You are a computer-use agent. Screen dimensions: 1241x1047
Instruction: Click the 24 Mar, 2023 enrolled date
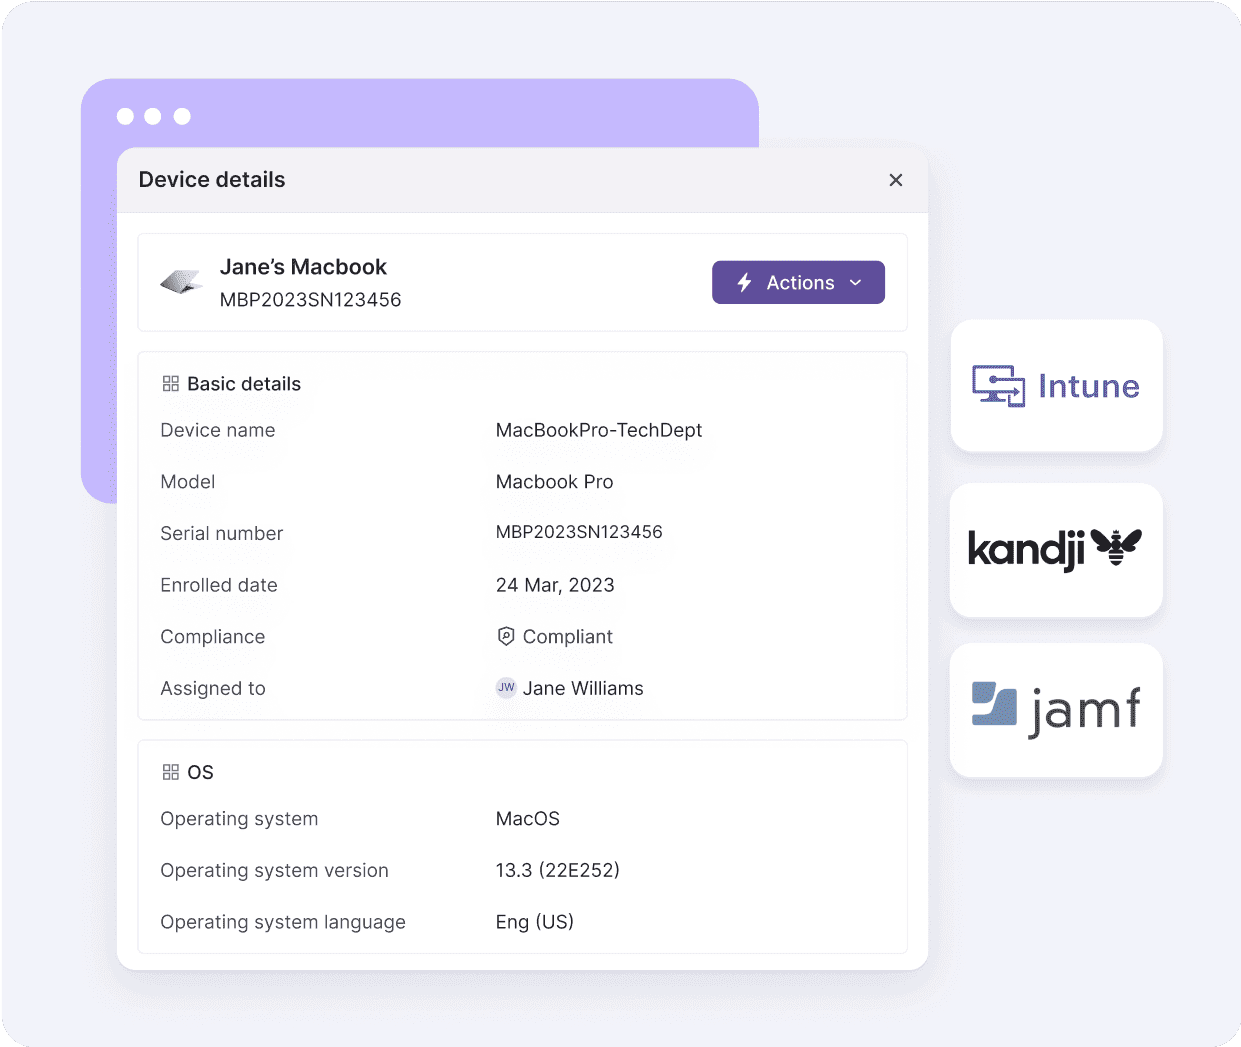pyautogui.click(x=555, y=585)
